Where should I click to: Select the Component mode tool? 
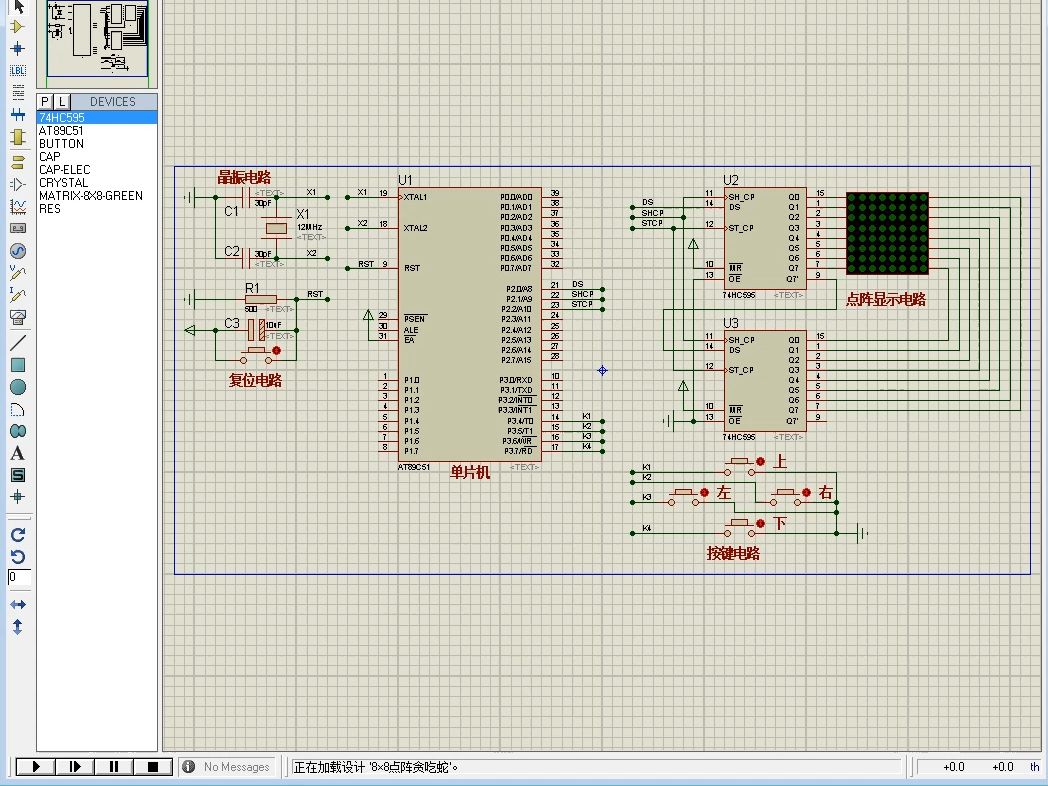pyautogui.click(x=17, y=27)
